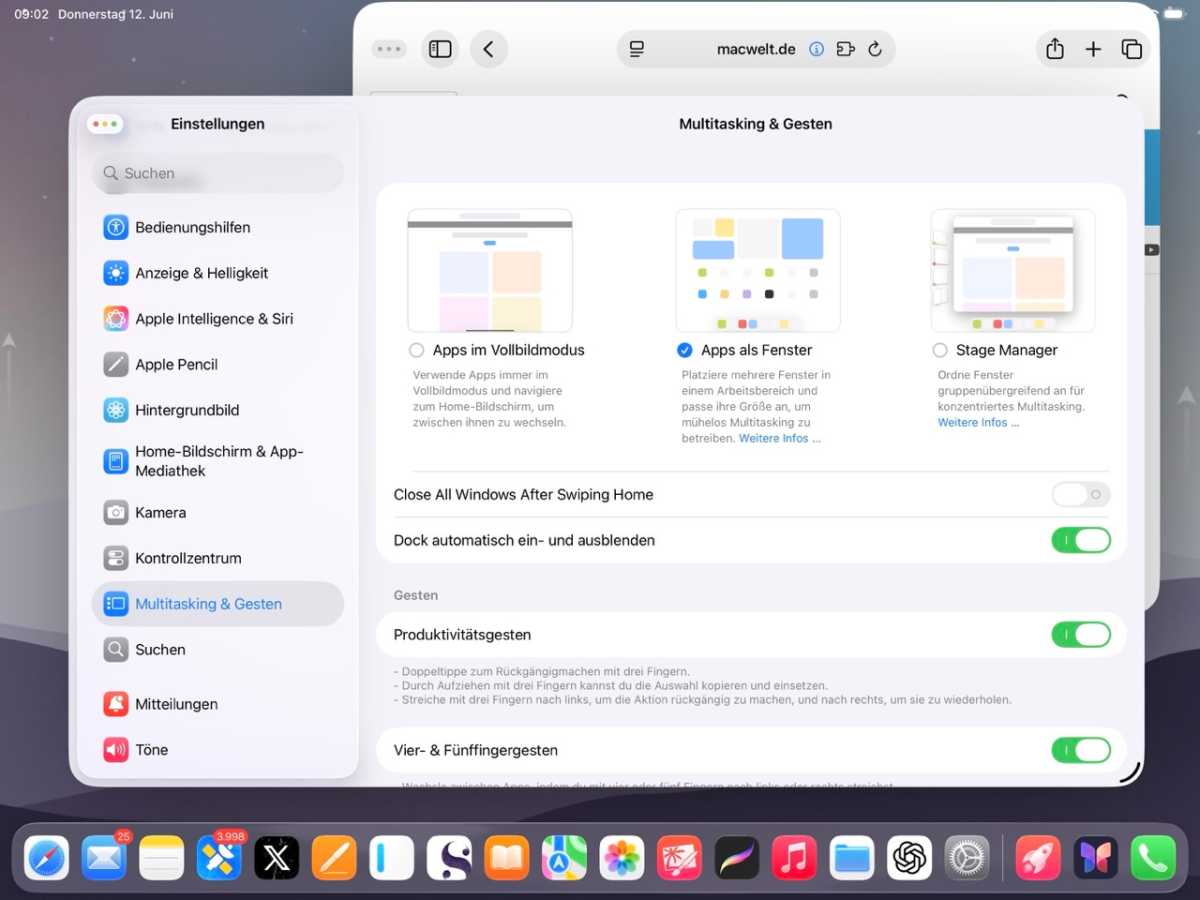This screenshot has height=900, width=1200.
Task: Open Weitere Infos under Apps als Fenster
Action: [778, 438]
